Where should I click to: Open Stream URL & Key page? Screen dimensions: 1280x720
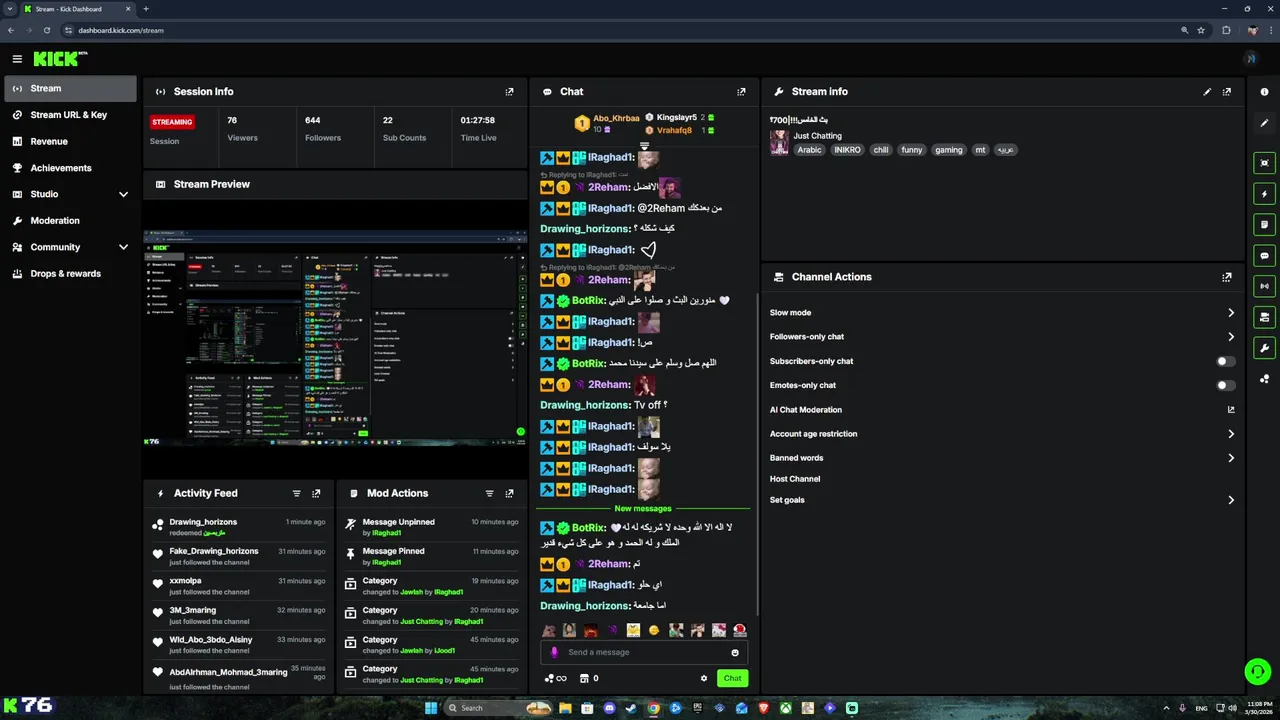70,115
